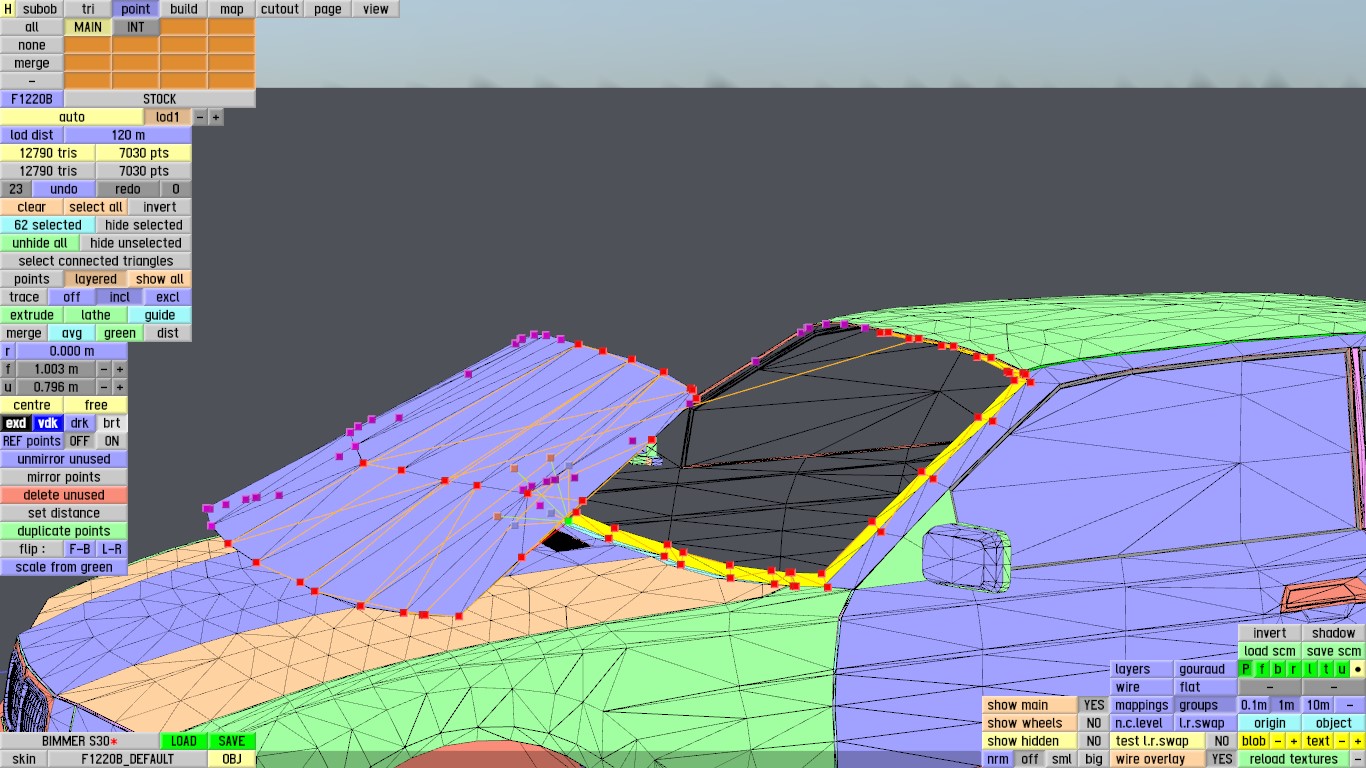Open the cutout tab
The image size is (1366, 768).
click(x=280, y=9)
